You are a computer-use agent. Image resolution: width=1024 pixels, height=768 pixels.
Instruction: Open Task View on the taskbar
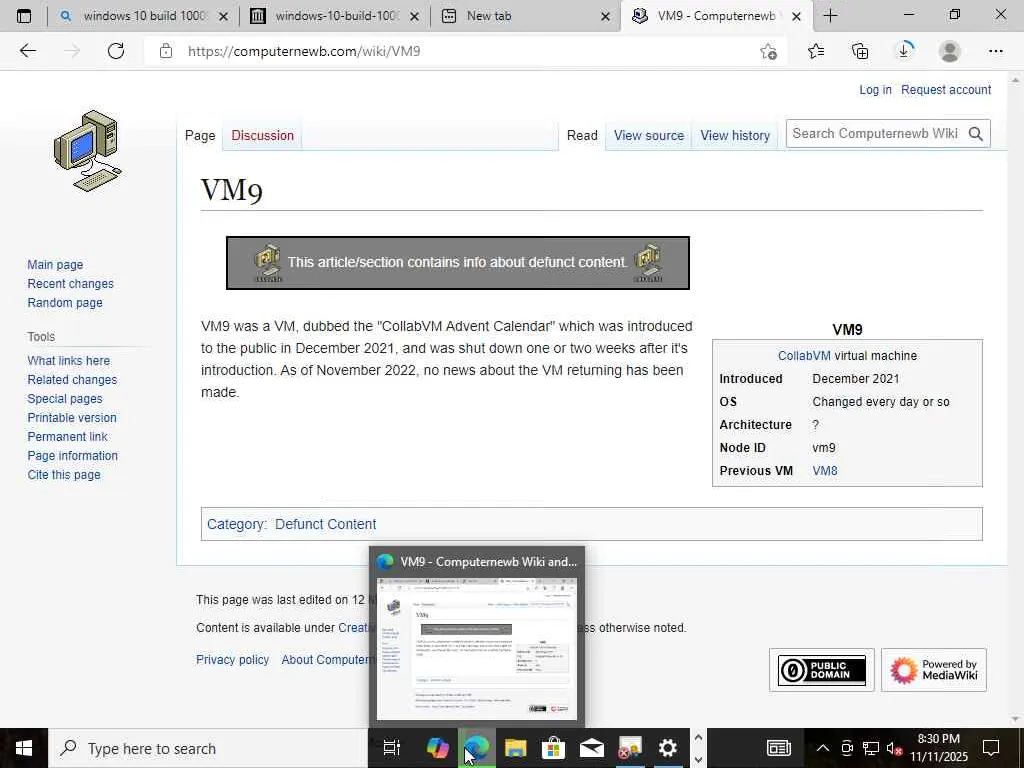coord(391,748)
